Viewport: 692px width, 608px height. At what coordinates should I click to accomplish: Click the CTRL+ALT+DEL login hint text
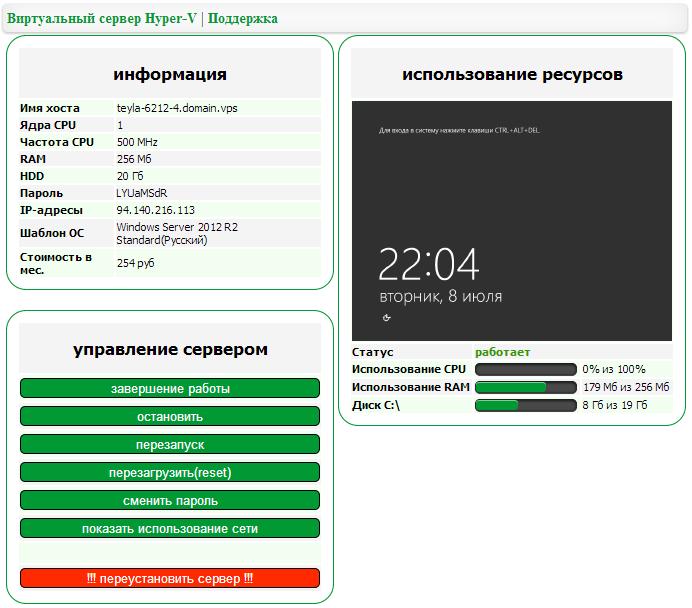pos(459,130)
